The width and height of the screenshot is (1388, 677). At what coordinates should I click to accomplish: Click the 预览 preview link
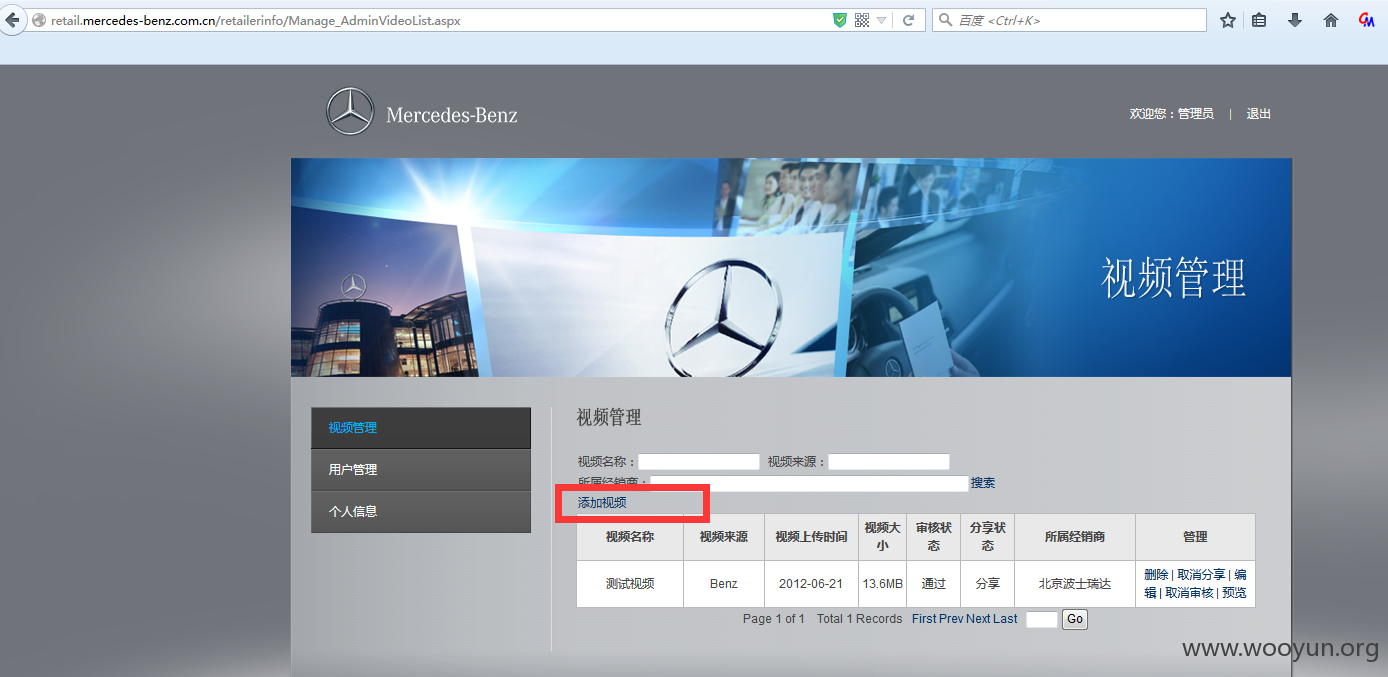[1234, 593]
